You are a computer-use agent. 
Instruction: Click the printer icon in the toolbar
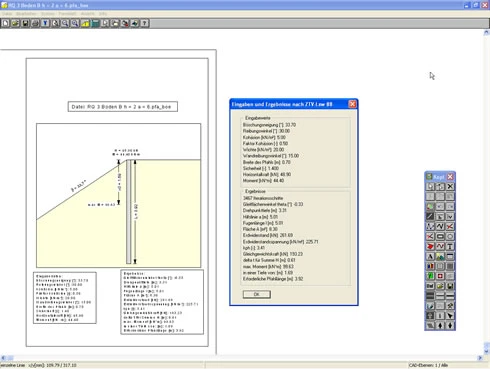tap(35, 23)
